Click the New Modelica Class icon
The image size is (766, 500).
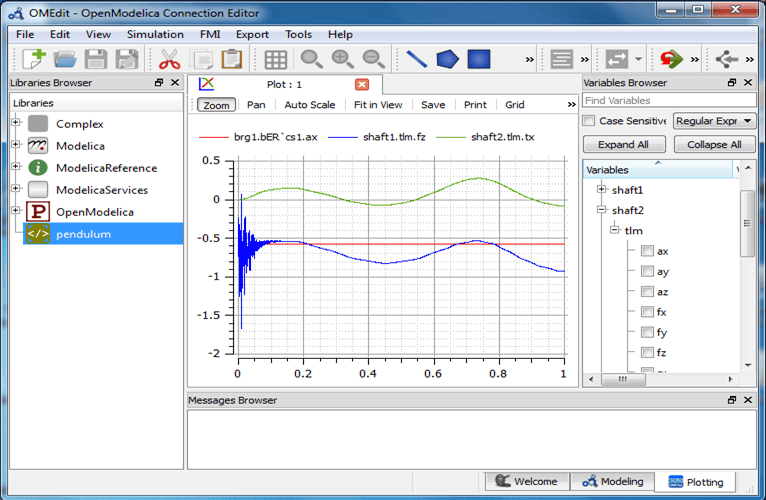(34, 59)
